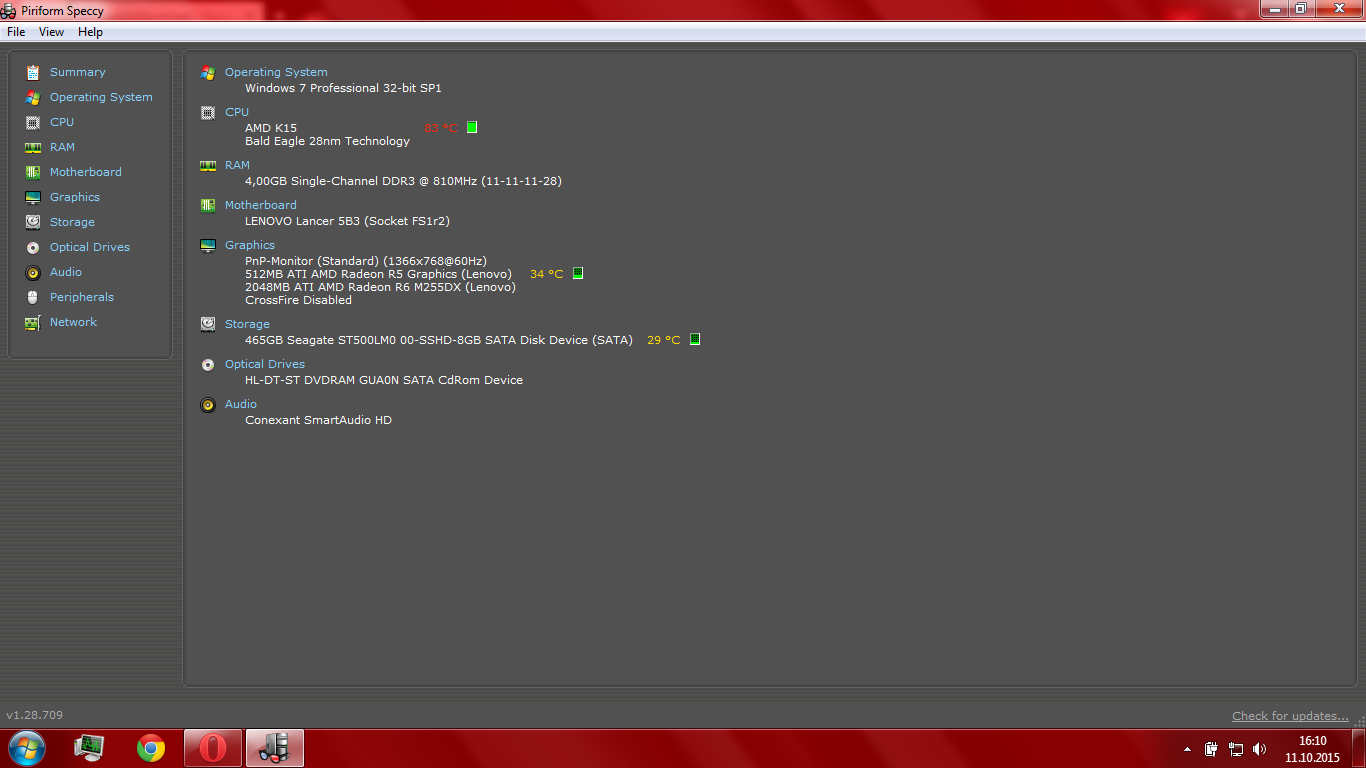Click 'LENOVO Lancer 5B3 (Socket FS1r2)' text
Screen dimensions: 1366x768
click(x=347, y=221)
